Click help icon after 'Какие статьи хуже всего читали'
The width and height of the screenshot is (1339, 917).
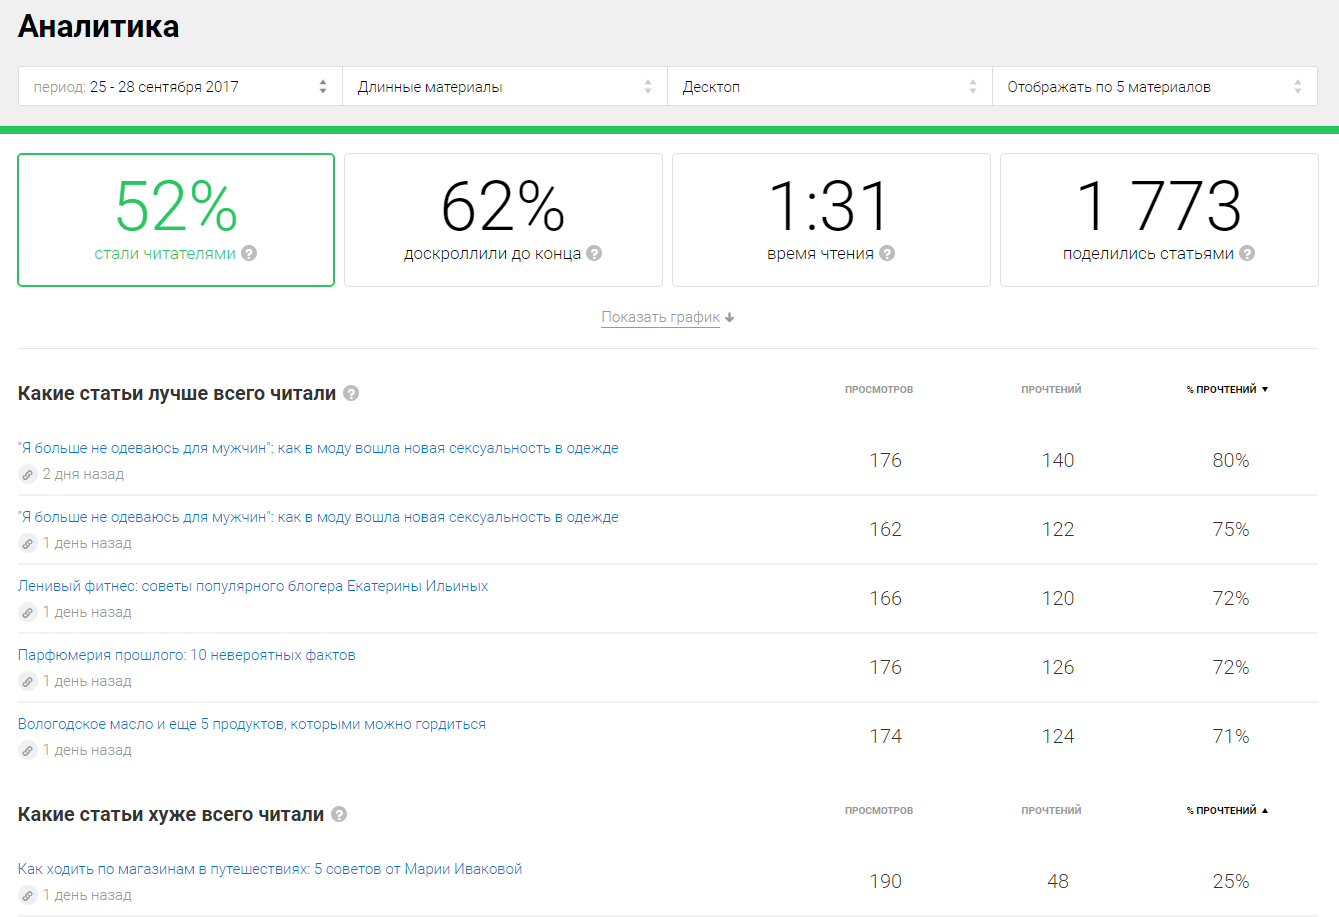click(x=339, y=815)
